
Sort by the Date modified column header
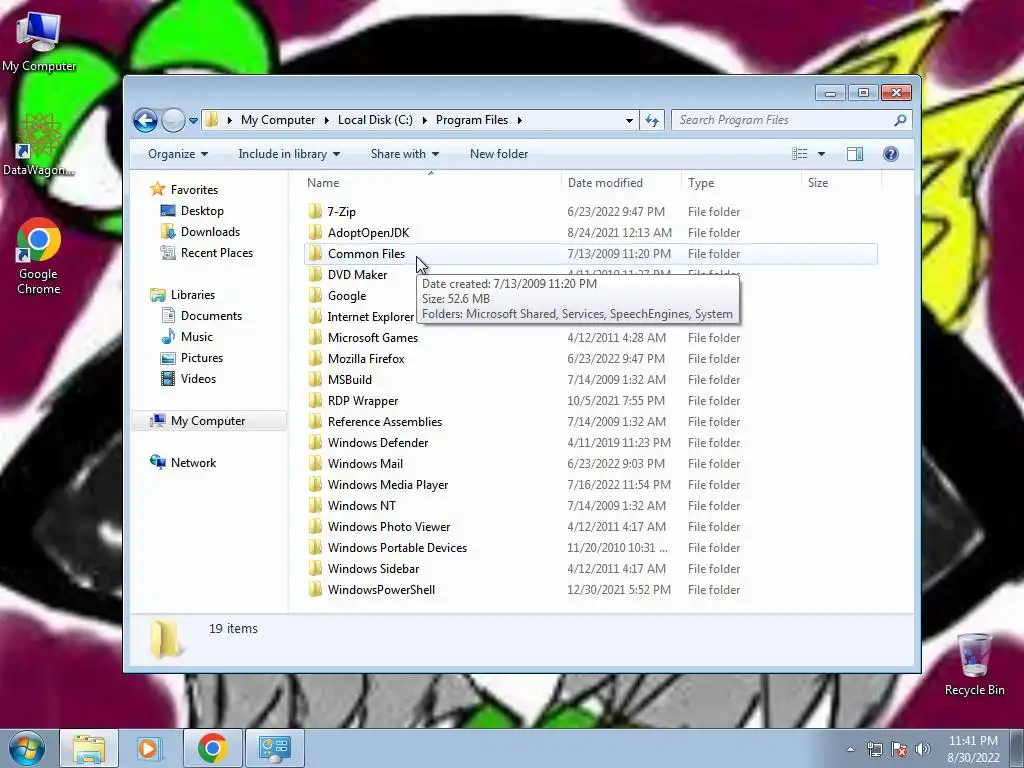pyautogui.click(x=620, y=183)
